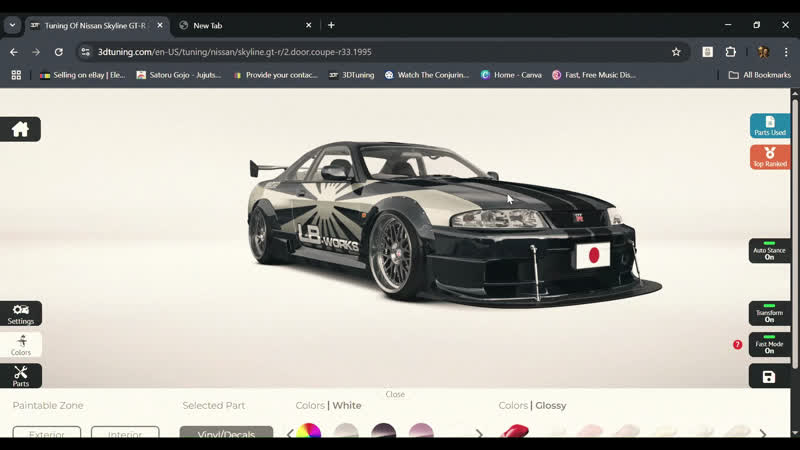Viewport: 800px width, 450px height.
Task: Open the tab search dropdown
Action: point(12,25)
